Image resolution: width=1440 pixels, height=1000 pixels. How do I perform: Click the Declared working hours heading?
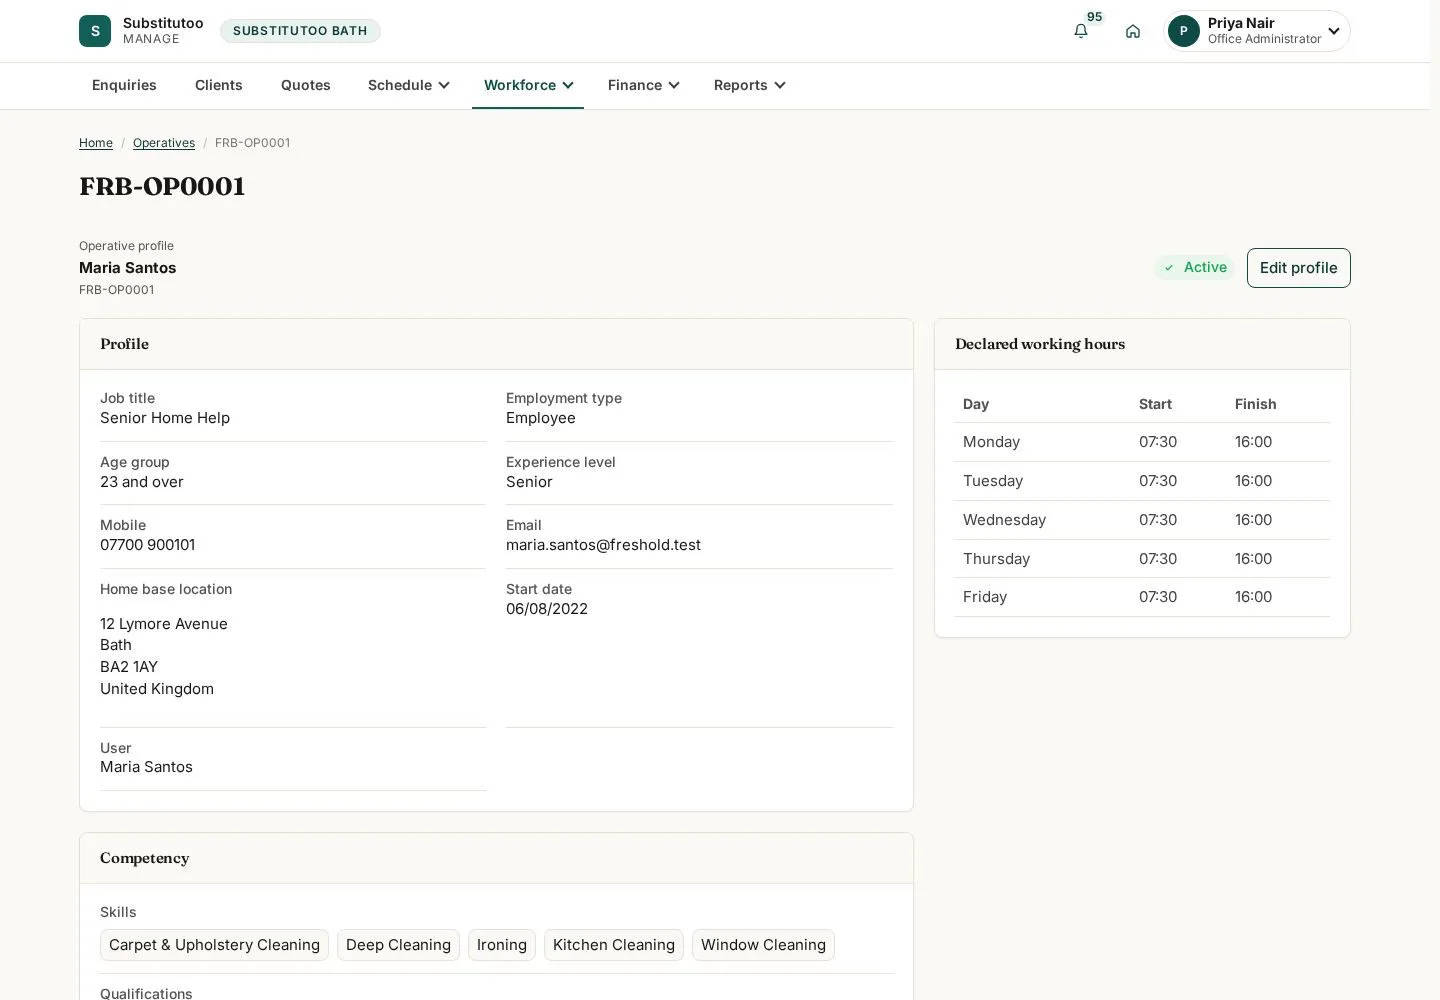(x=1040, y=344)
